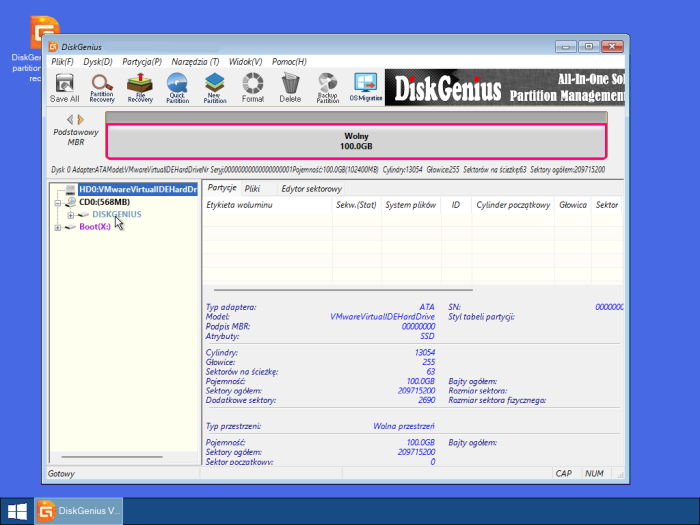Open the Backup Partition tool
The height and width of the screenshot is (525, 700).
click(328, 88)
